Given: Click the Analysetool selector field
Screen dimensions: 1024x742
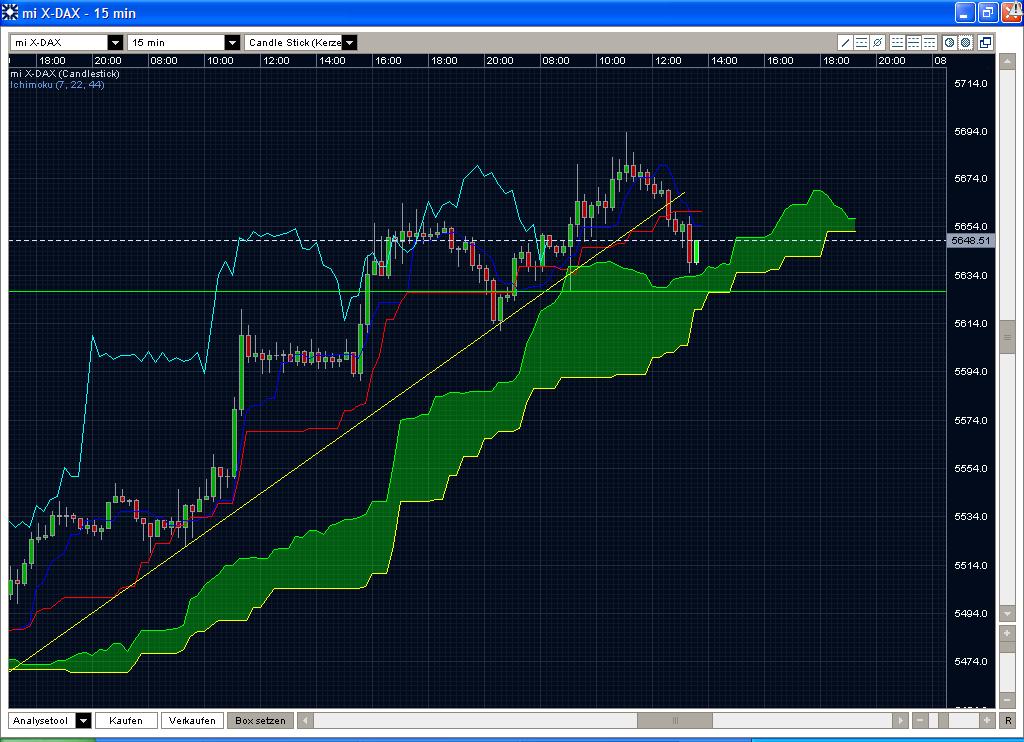Looking at the screenshot, I should [42, 720].
